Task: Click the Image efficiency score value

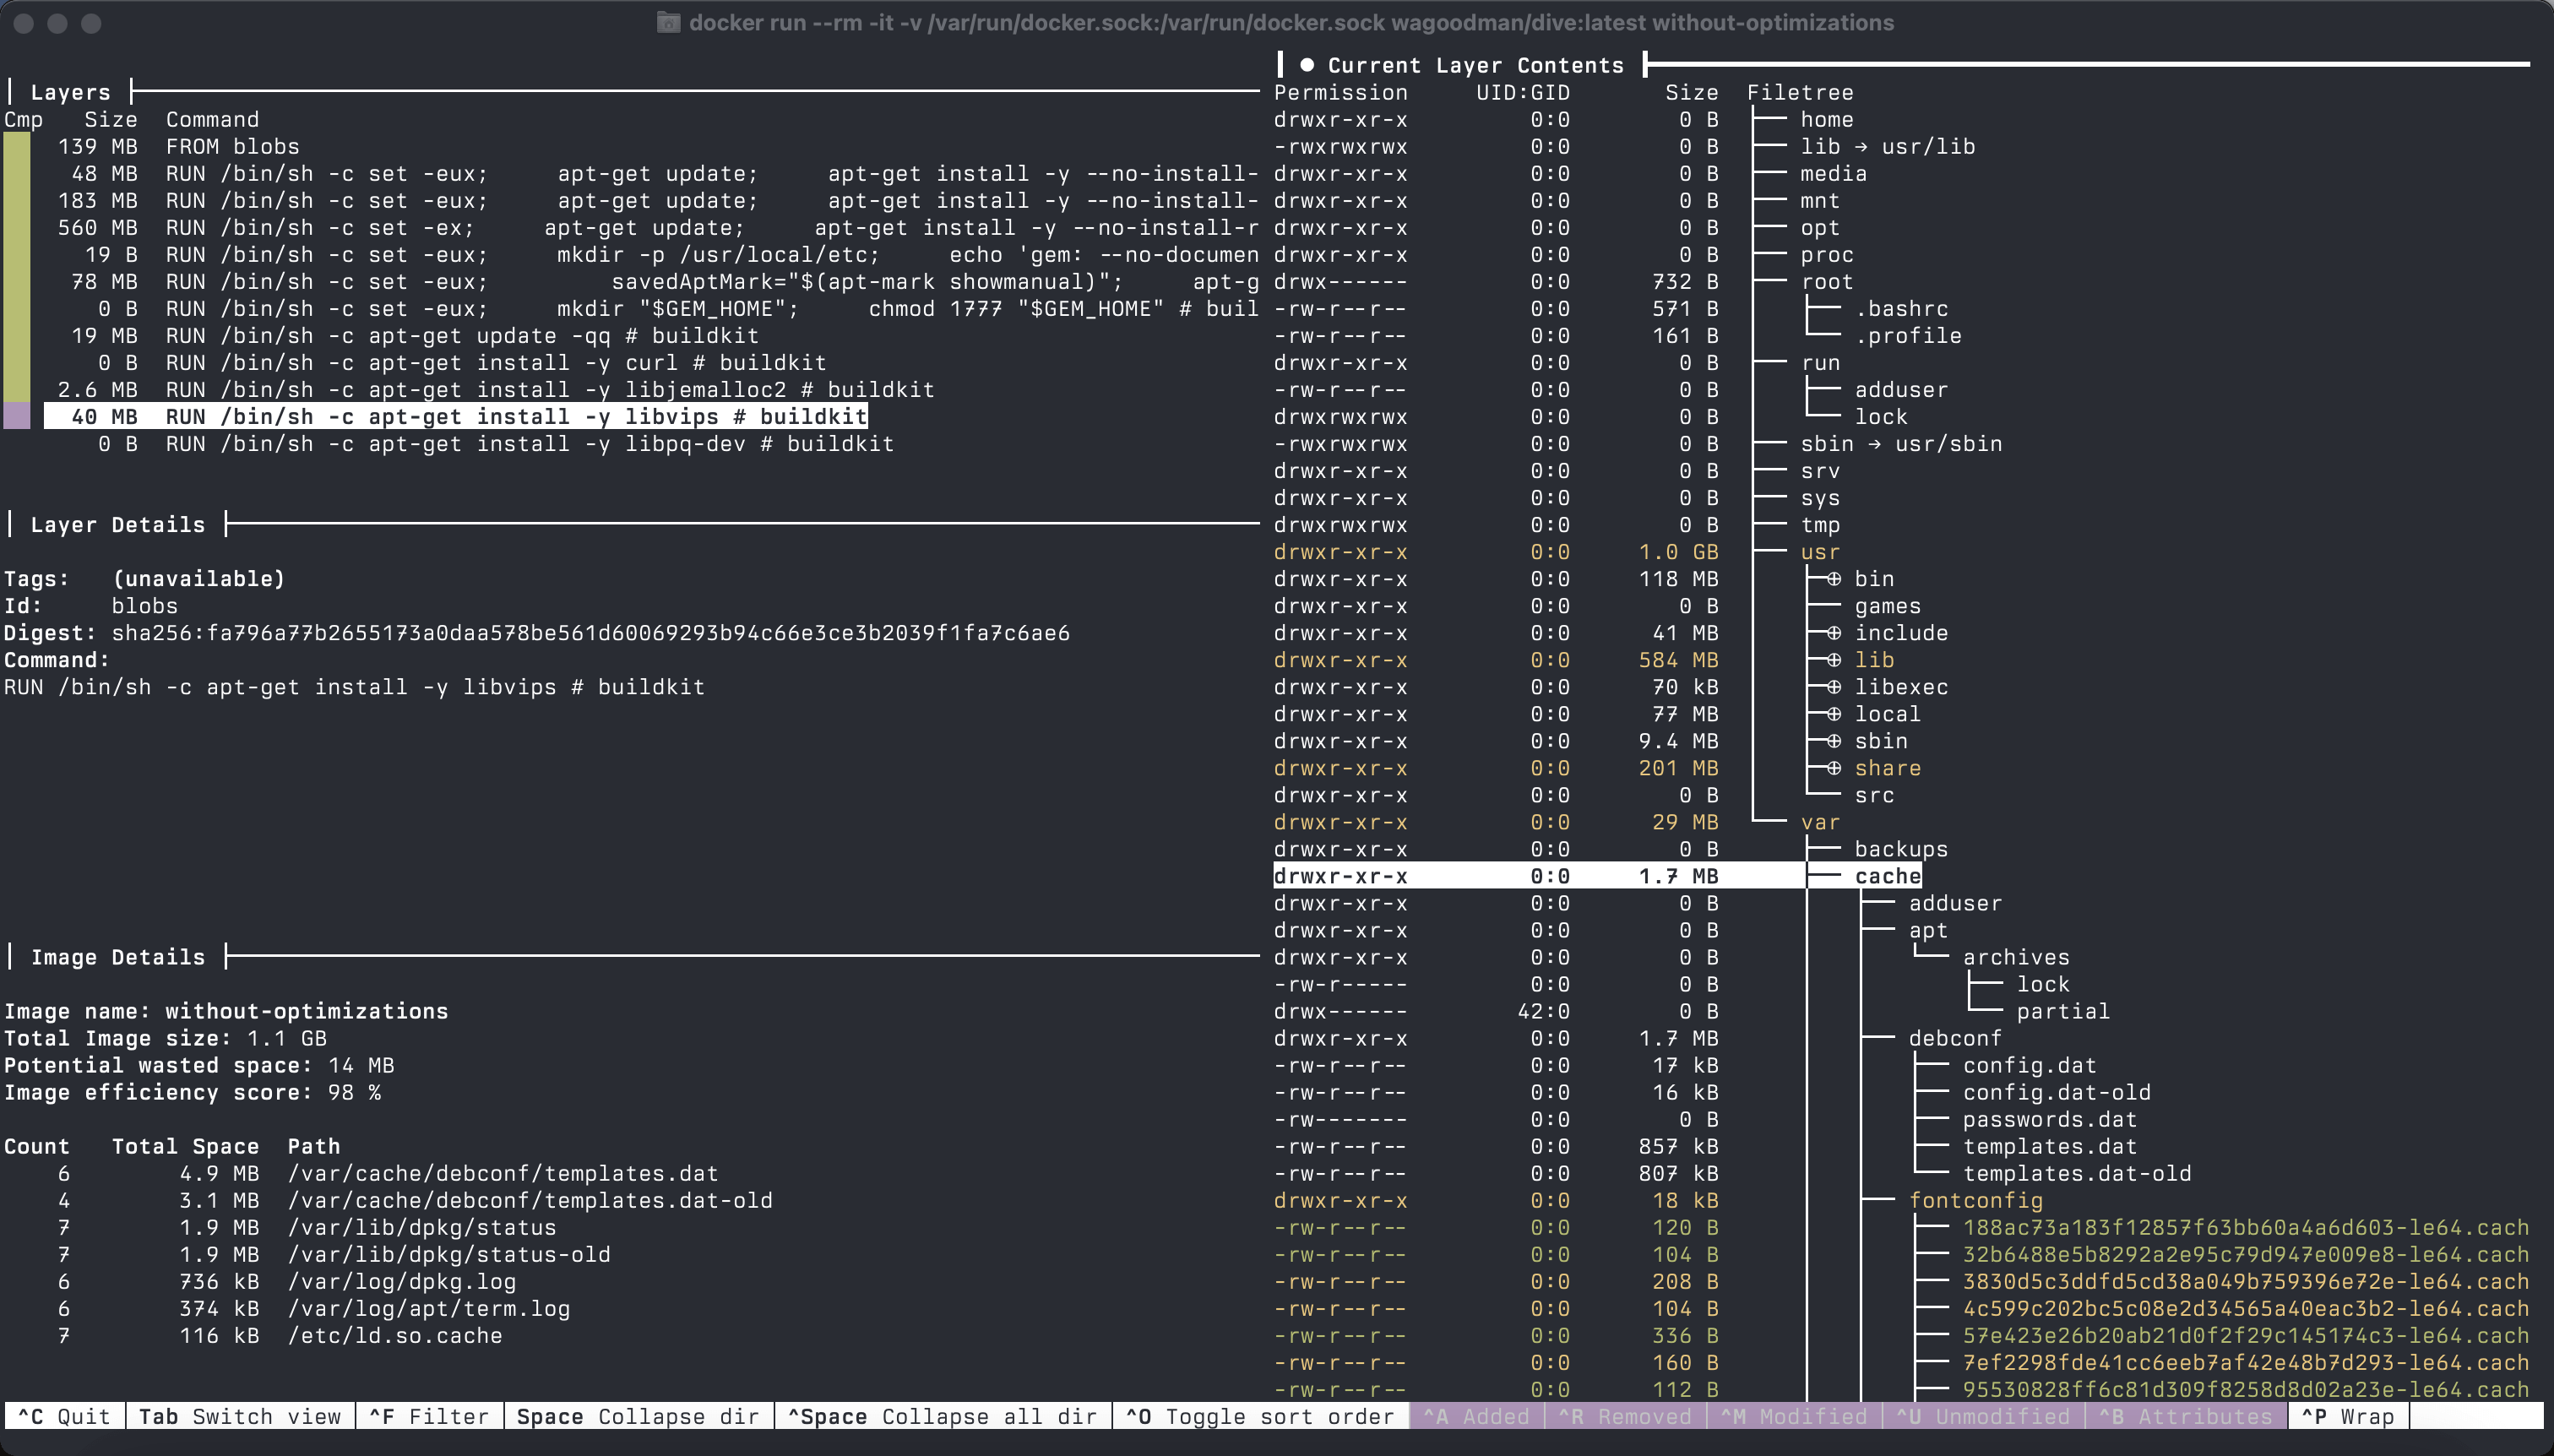Action: click(354, 1092)
